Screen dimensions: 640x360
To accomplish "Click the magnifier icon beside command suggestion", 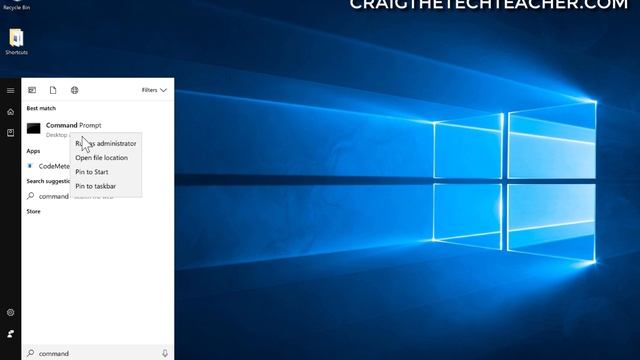I will point(31,196).
